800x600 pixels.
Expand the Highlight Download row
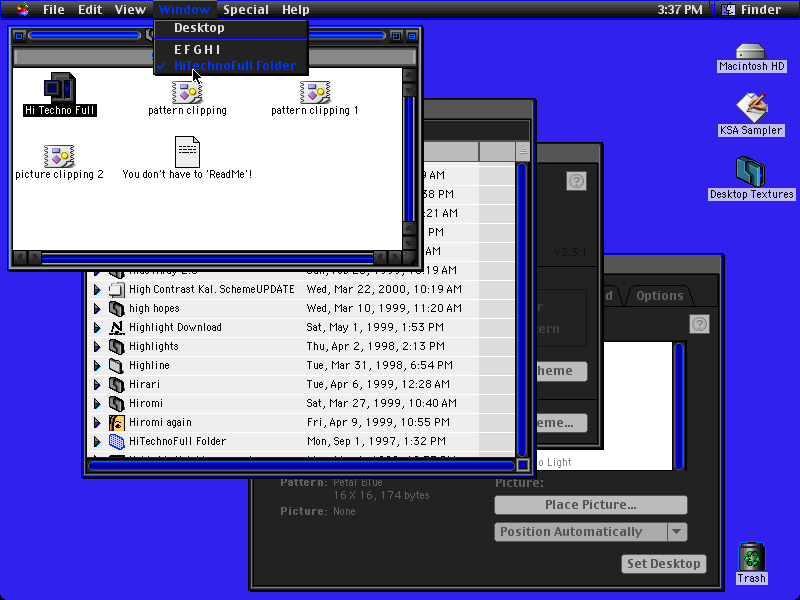[97, 327]
